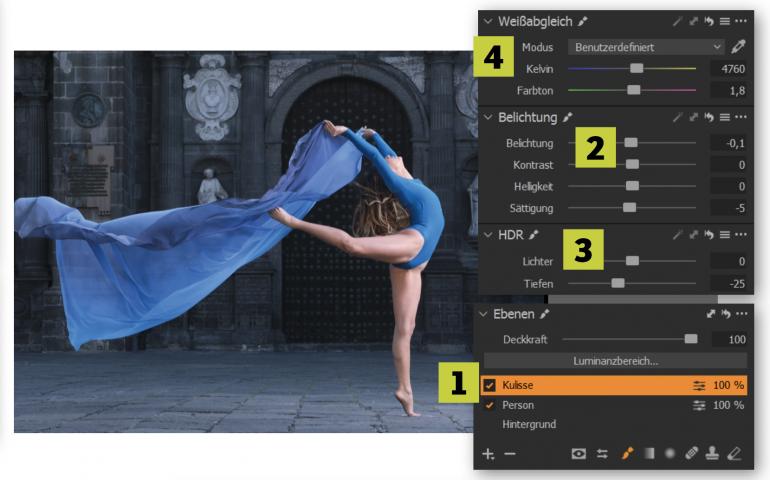Select the brush mask drawing tool
The height and width of the screenshot is (480, 770).
point(628,453)
